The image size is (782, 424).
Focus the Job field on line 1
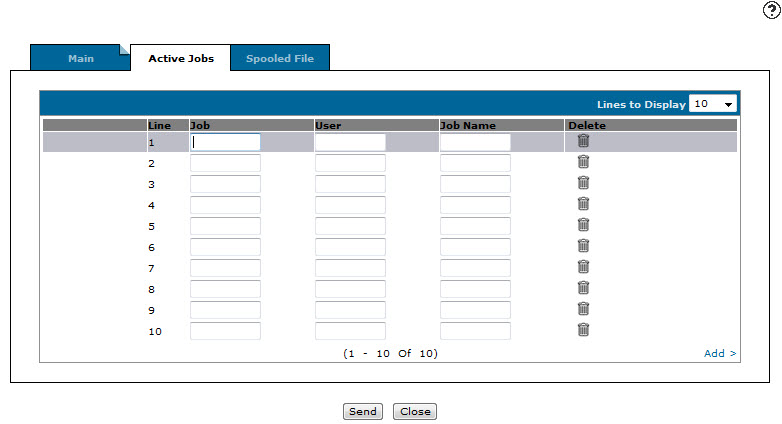point(225,142)
